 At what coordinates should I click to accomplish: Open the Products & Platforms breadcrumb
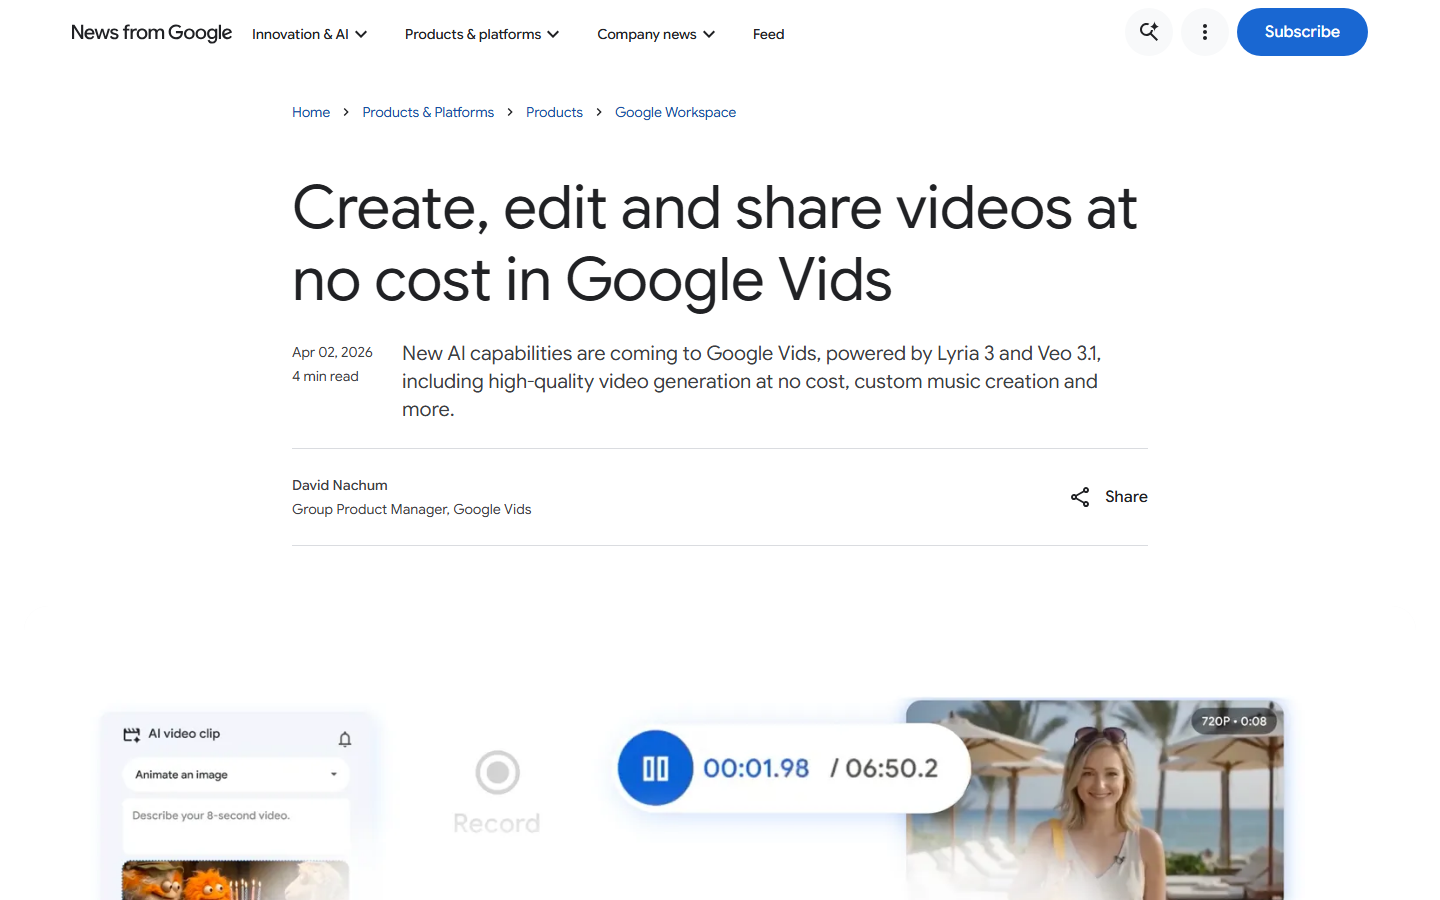(x=428, y=112)
